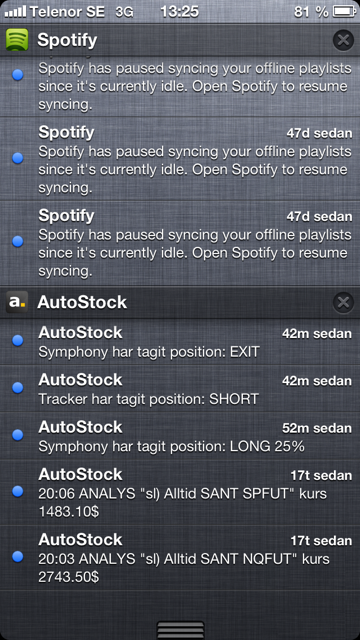
Task: Clear AutoStock notifications with the X button
Action: 343,302
